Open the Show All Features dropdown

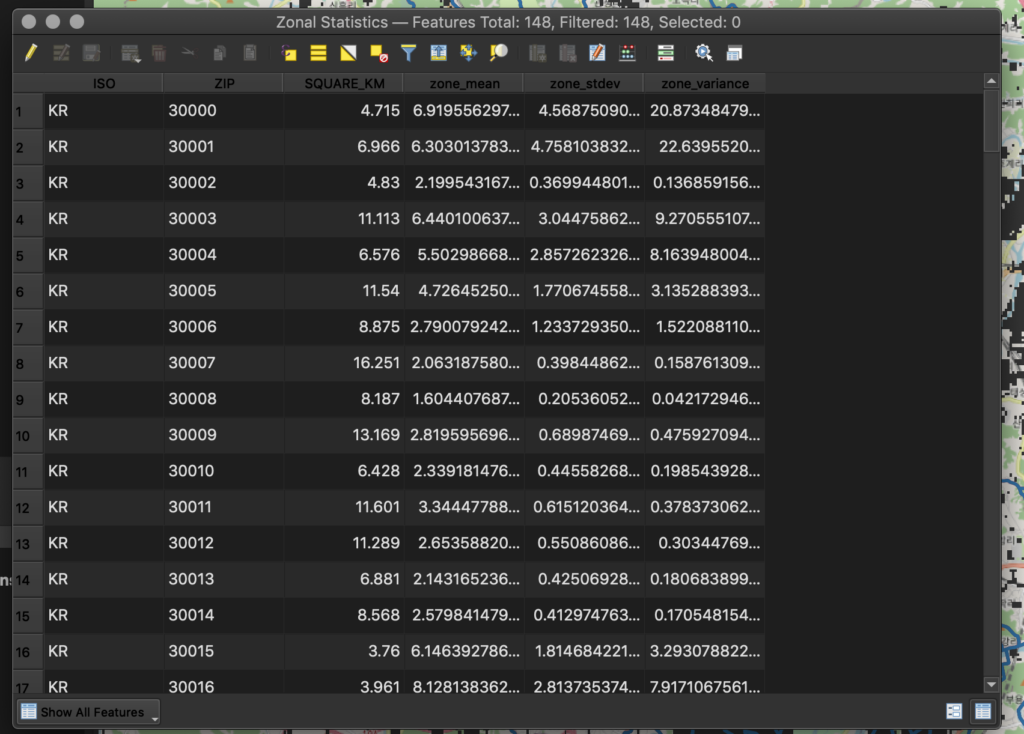click(89, 712)
